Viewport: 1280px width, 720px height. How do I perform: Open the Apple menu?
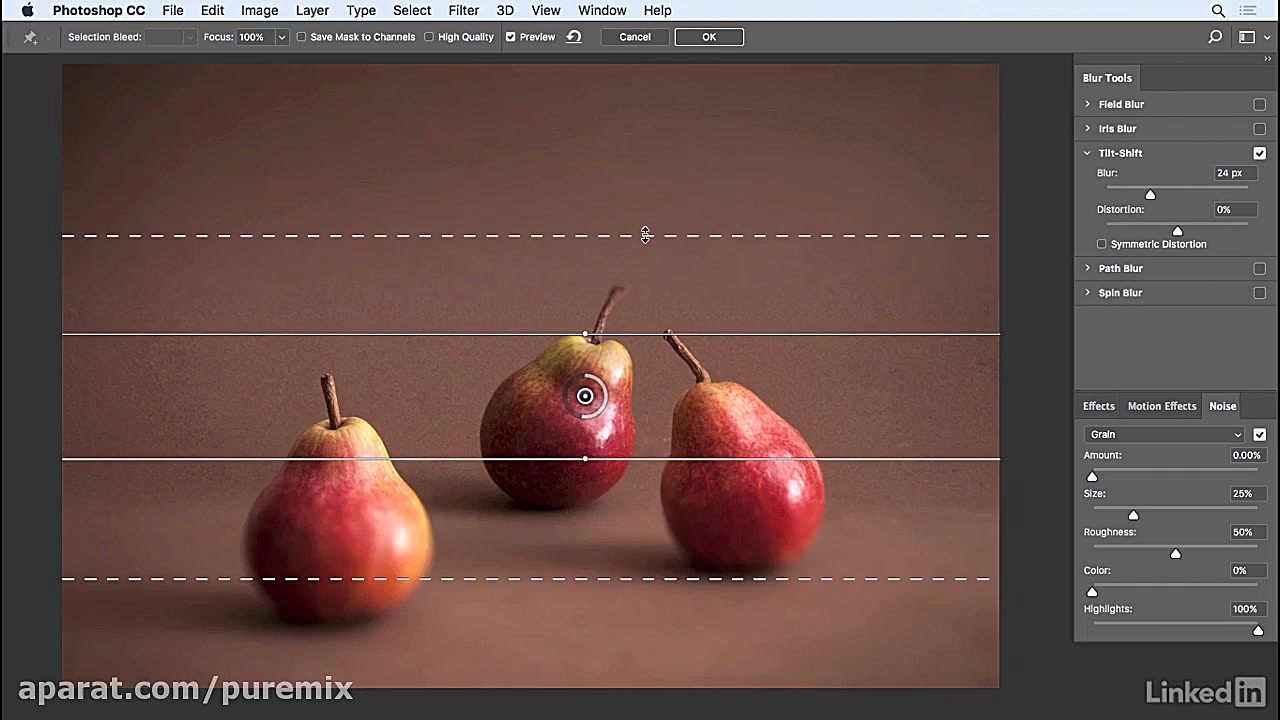(x=27, y=10)
